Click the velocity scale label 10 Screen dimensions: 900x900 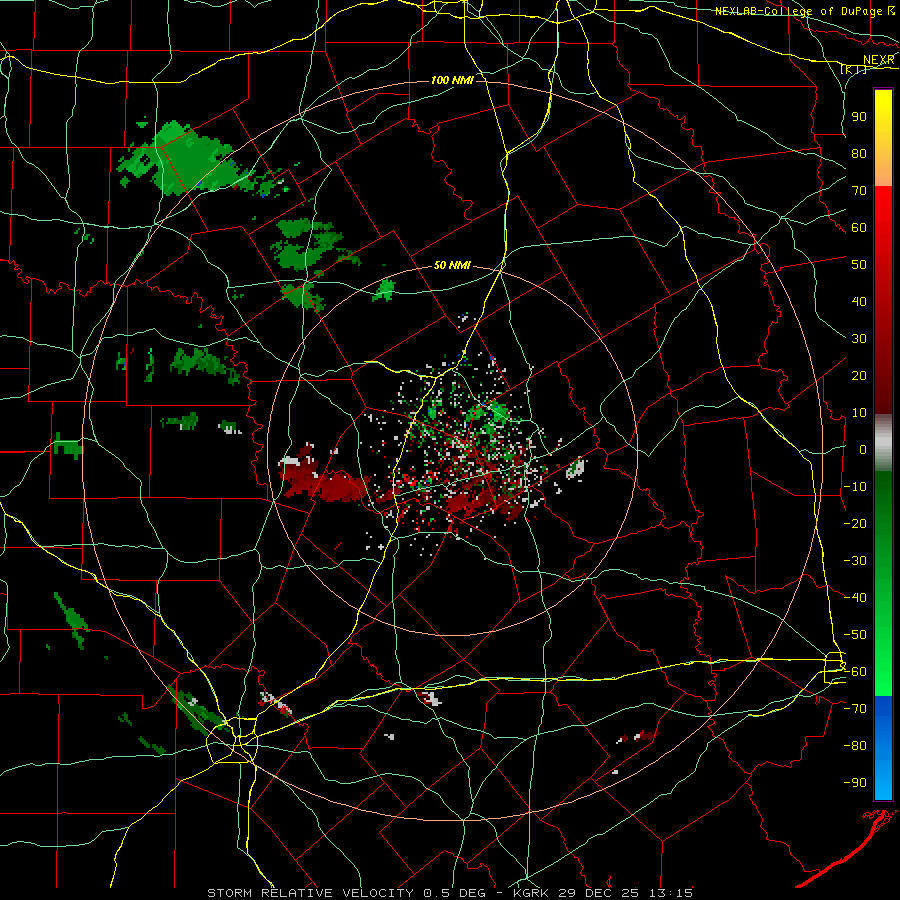[x=859, y=413]
